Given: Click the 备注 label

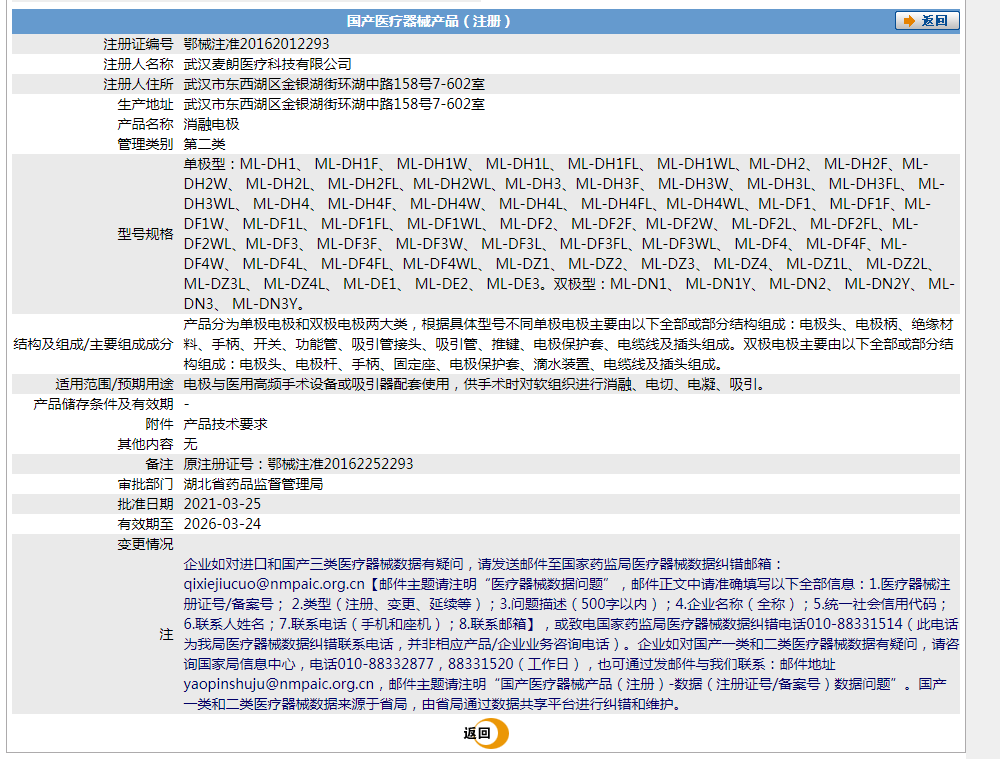Looking at the screenshot, I should pyautogui.click(x=159, y=464).
